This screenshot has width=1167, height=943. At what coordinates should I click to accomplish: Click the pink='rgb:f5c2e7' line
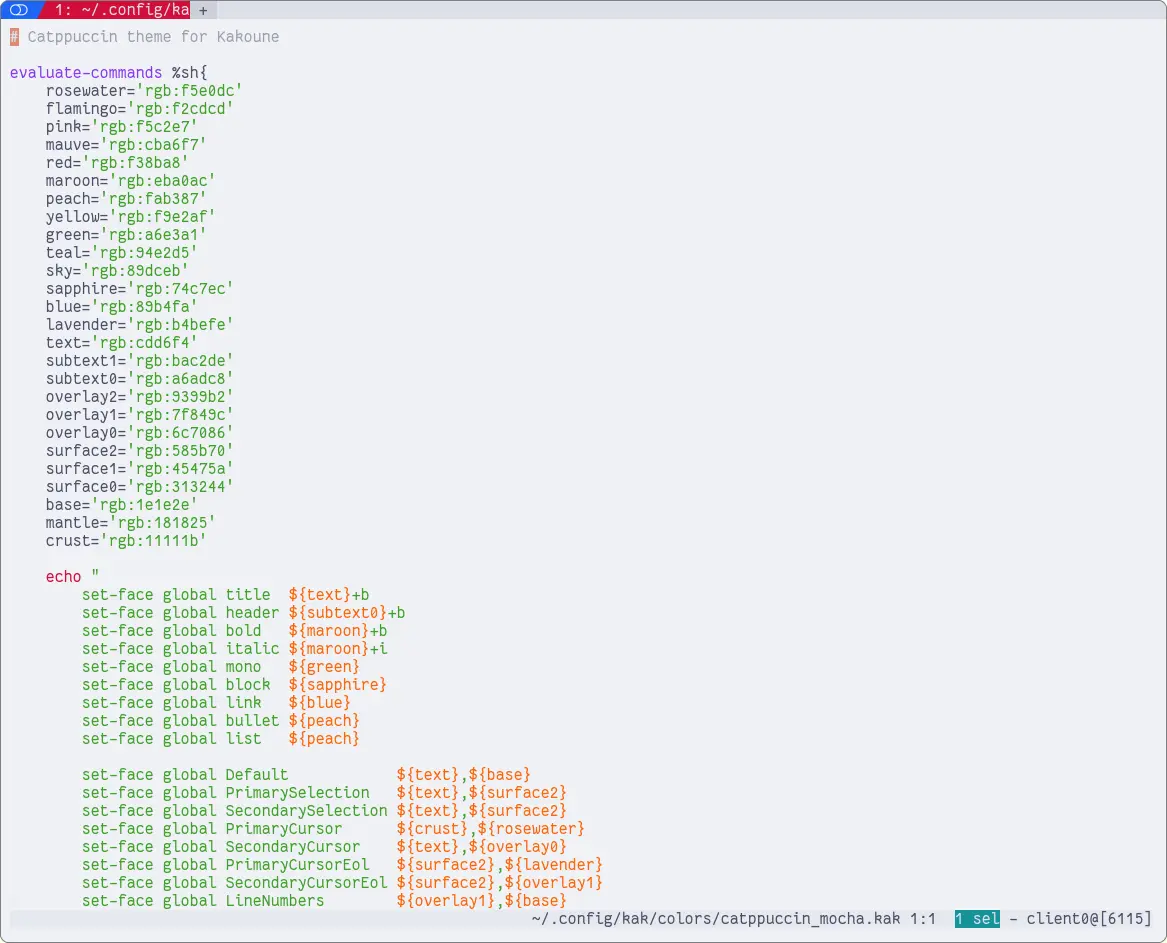coord(121,127)
